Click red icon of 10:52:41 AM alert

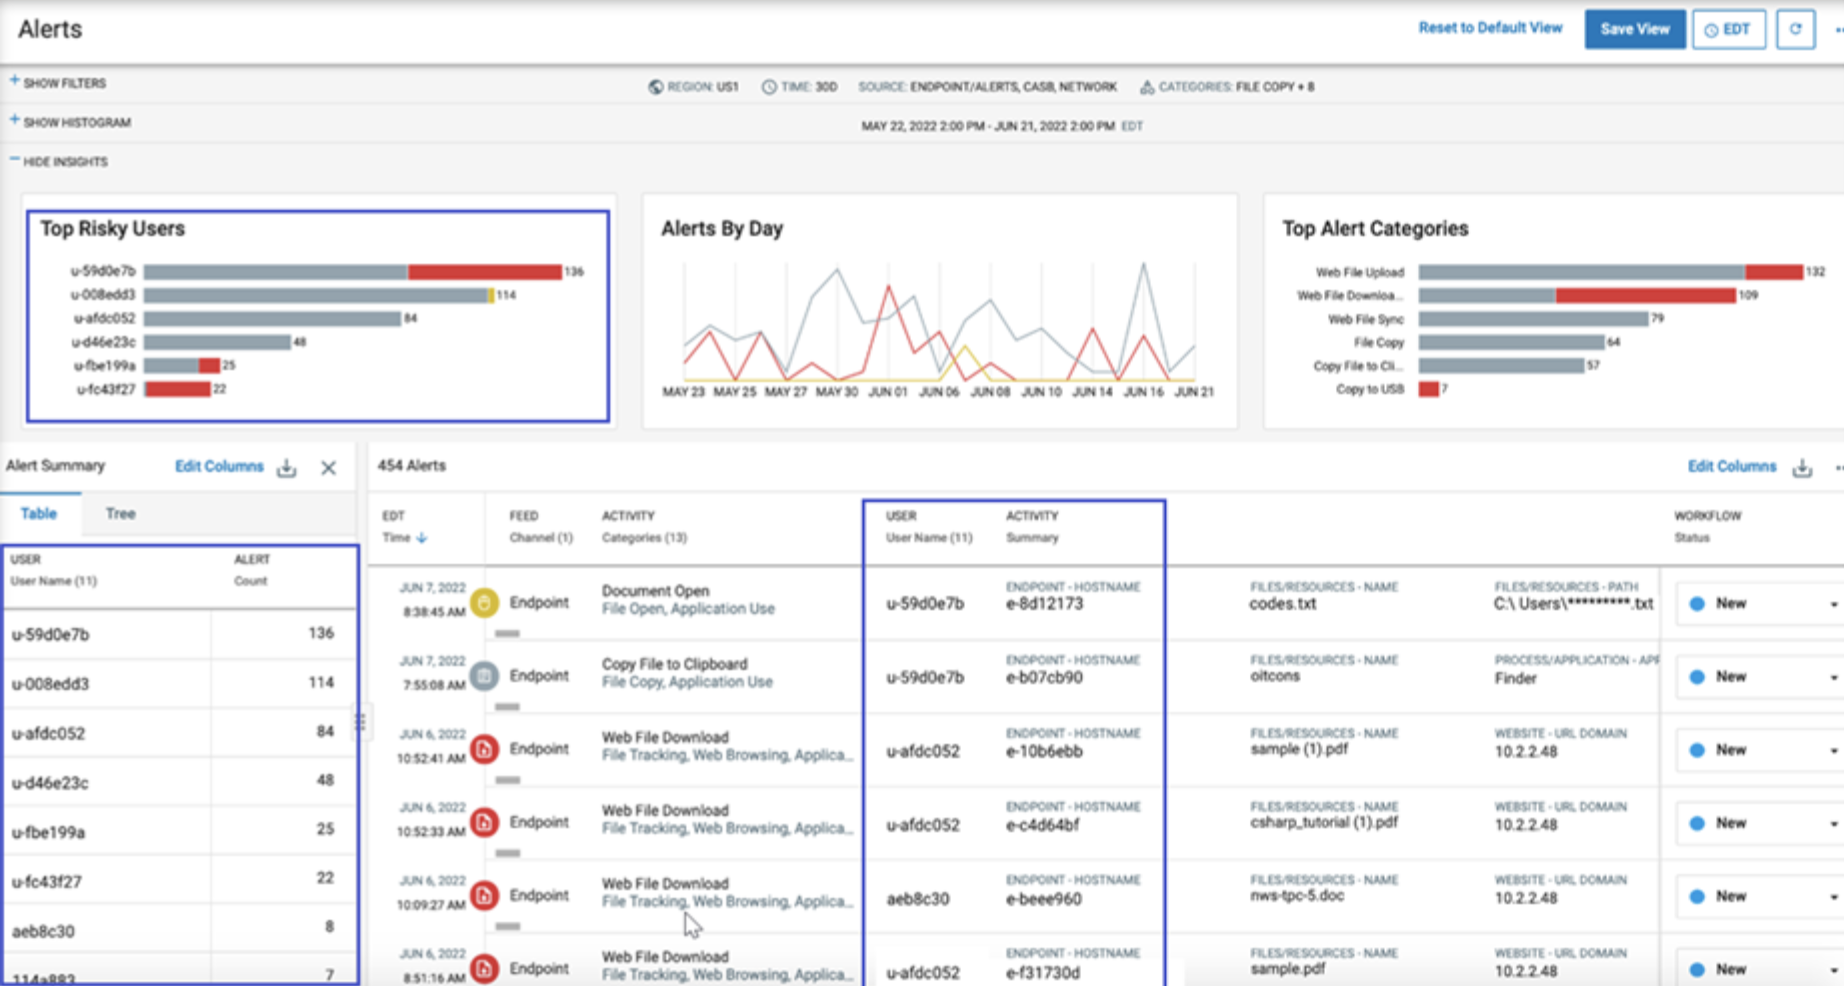point(484,749)
